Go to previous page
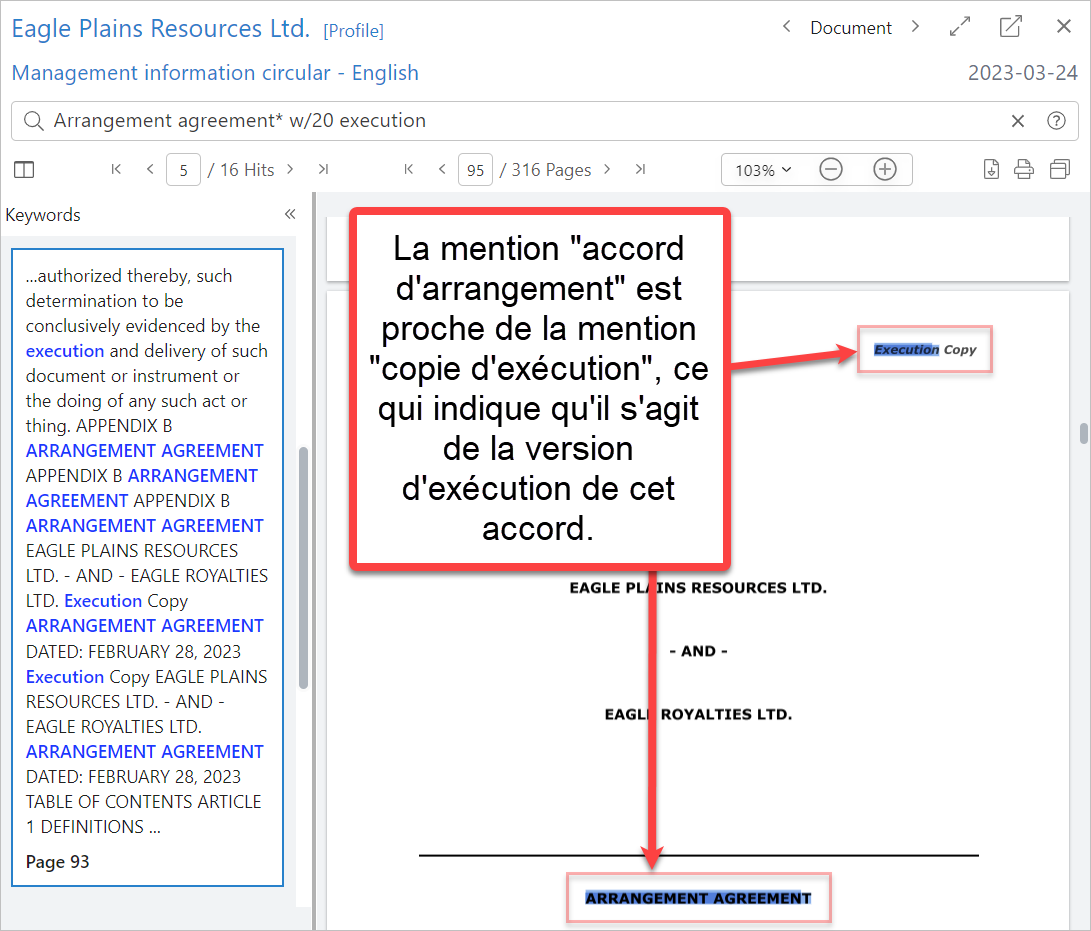The image size is (1091, 931). tap(442, 169)
